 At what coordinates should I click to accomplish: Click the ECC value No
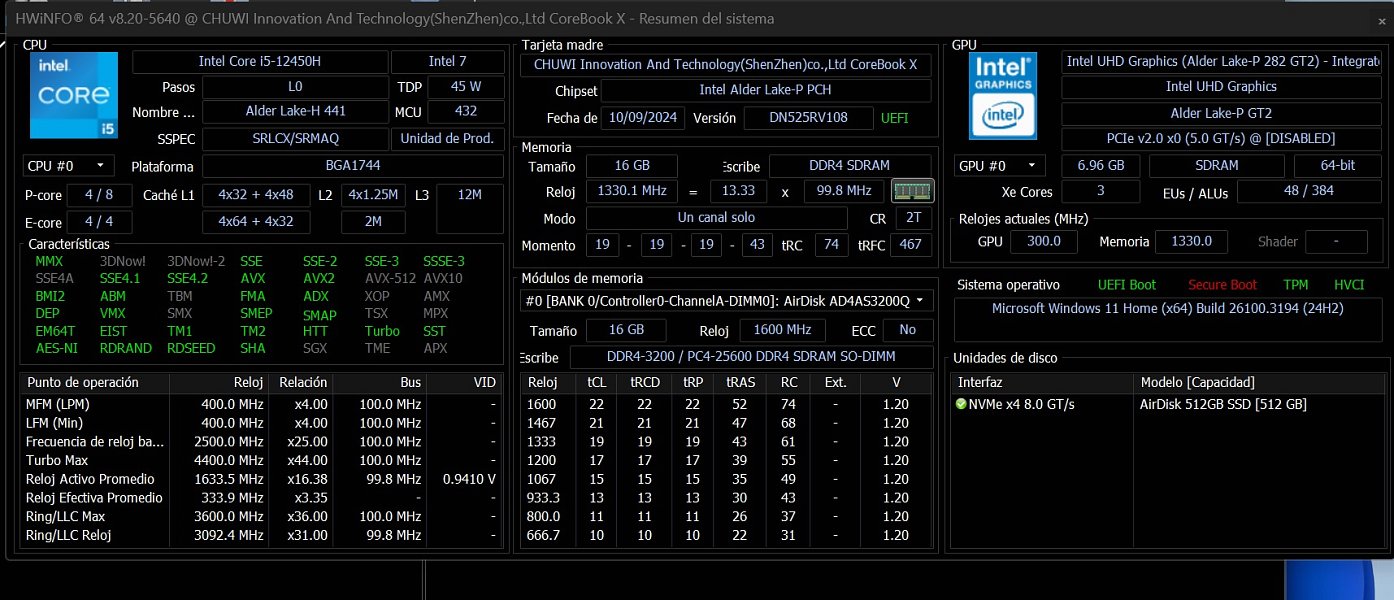coord(907,330)
